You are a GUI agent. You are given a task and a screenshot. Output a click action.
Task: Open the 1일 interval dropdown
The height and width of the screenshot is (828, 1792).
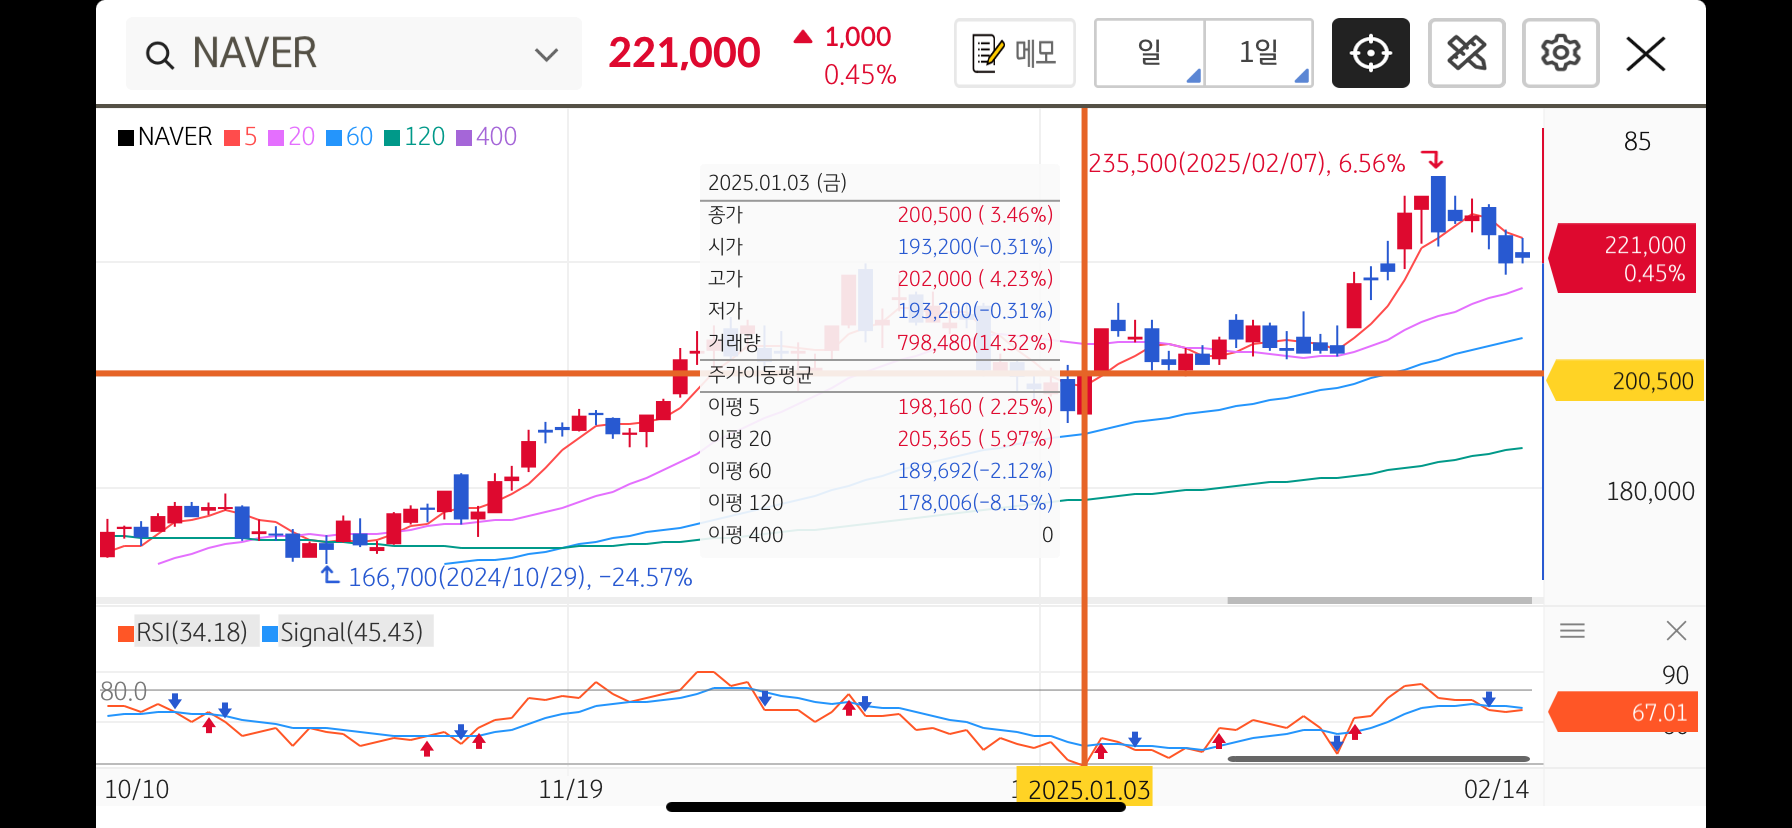(x=1259, y=53)
